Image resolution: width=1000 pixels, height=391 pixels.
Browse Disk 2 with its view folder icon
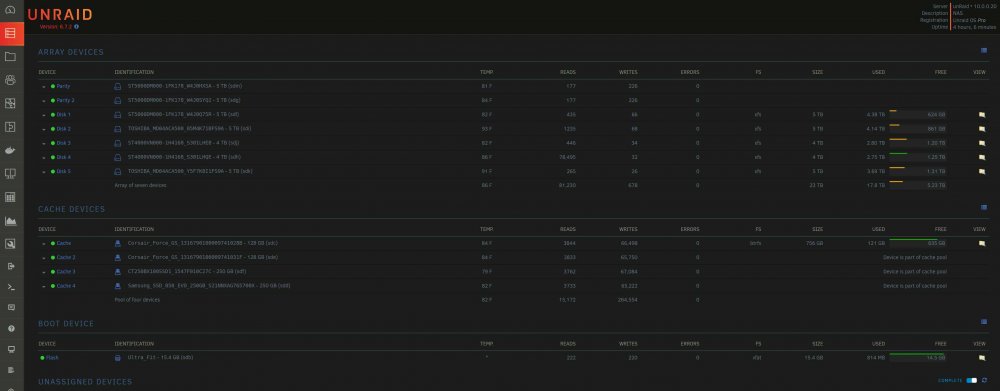click(982, 129)
